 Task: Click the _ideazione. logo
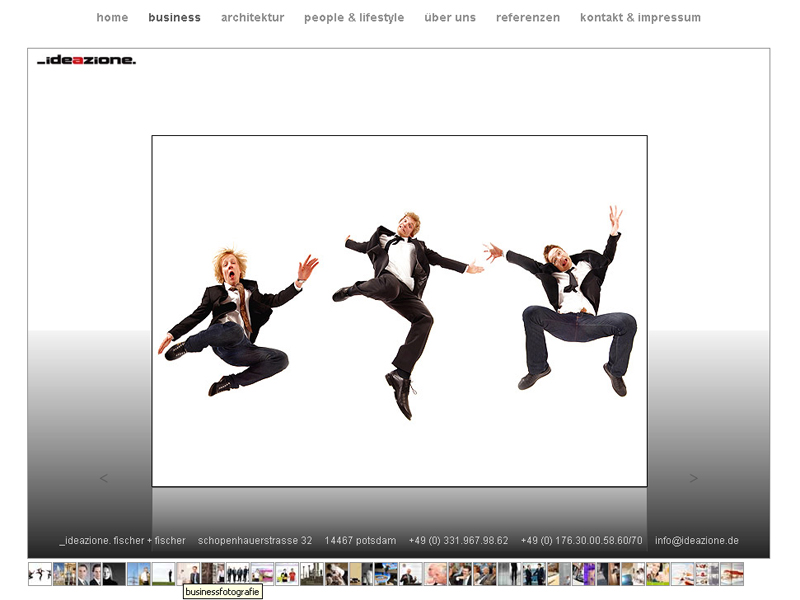click(87, 60)
